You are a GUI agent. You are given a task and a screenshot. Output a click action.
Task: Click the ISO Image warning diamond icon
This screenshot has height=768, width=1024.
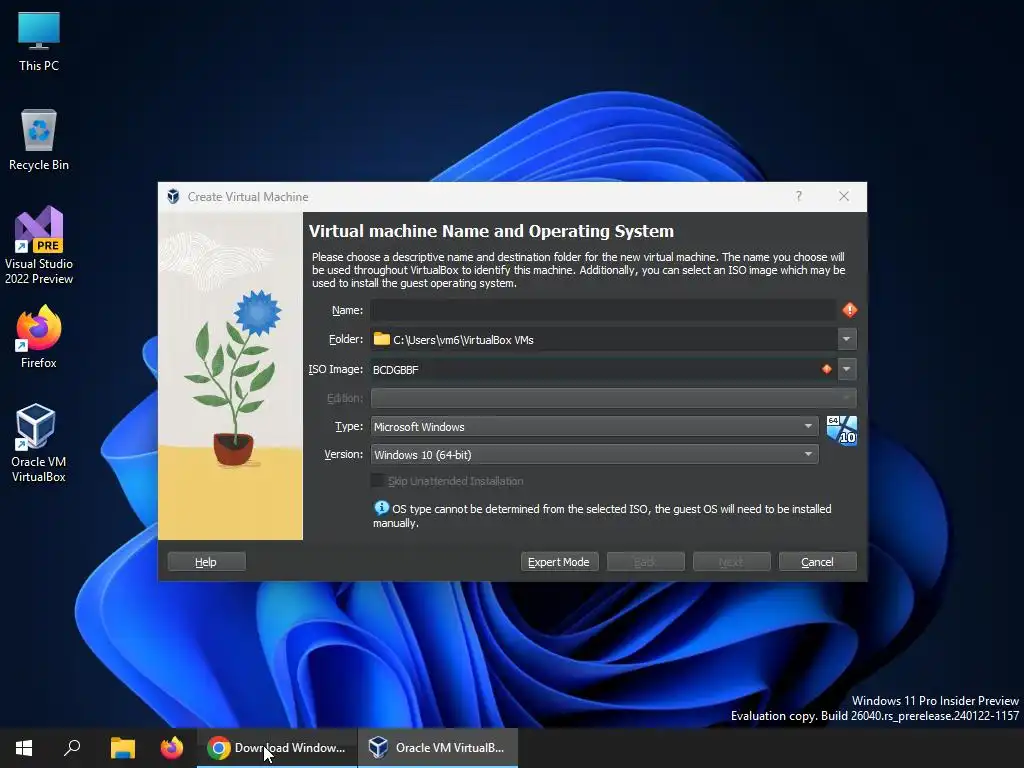(x=827, y=369)
